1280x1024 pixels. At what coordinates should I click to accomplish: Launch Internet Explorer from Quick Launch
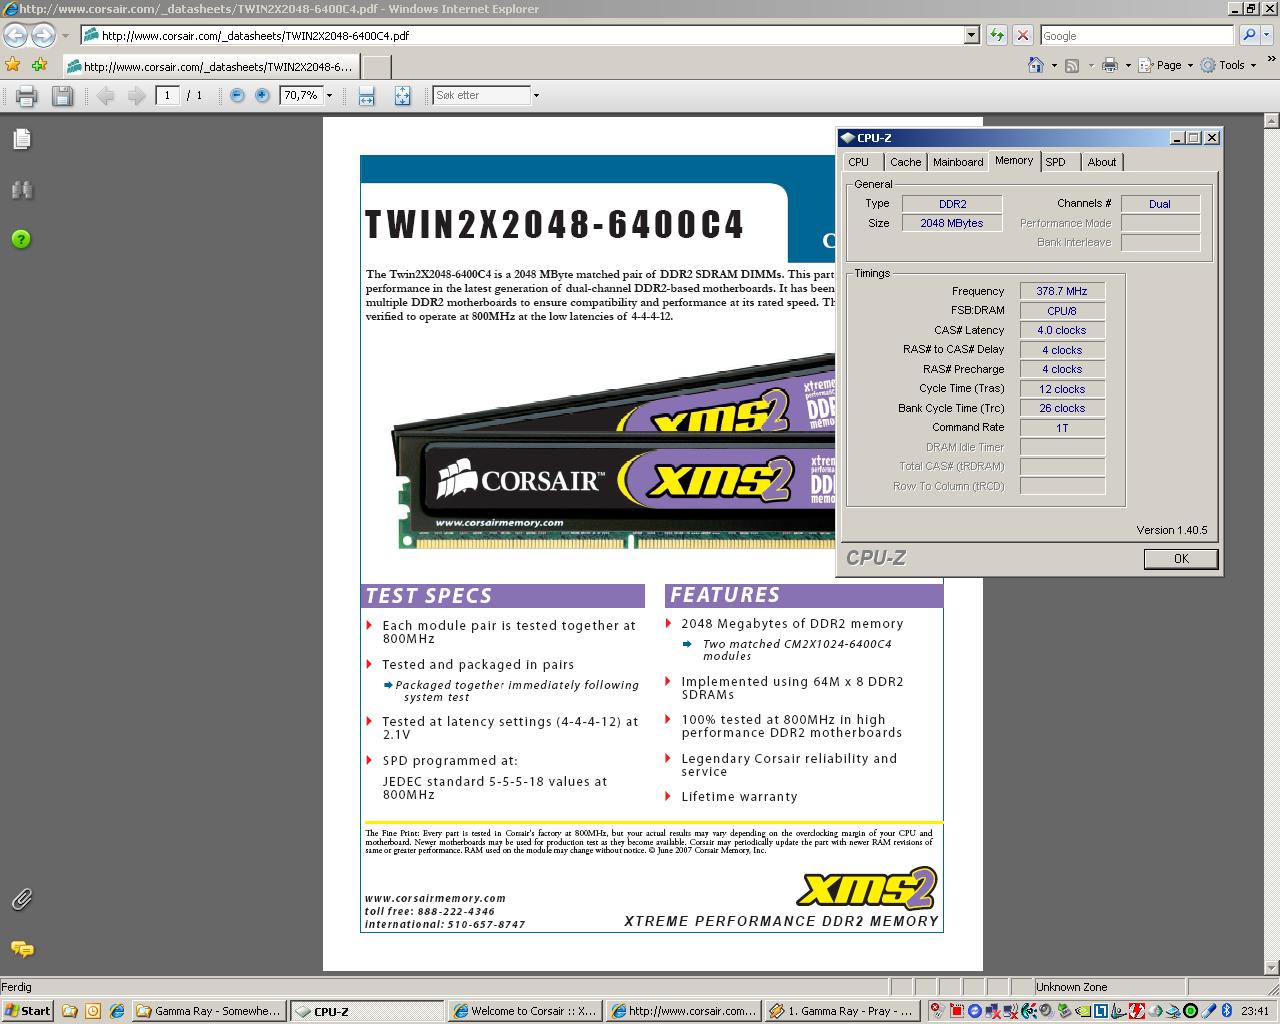(116, 1011)
